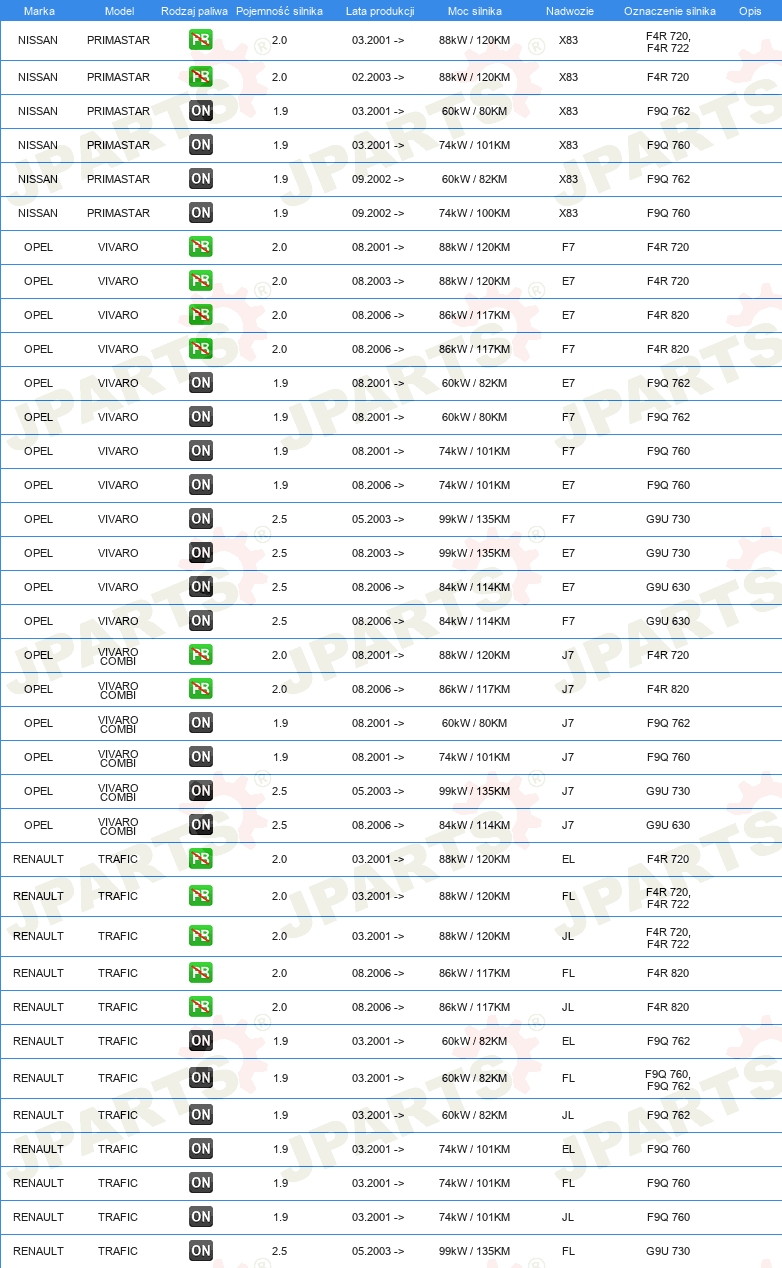Click the Opis column header

[749, 10]
